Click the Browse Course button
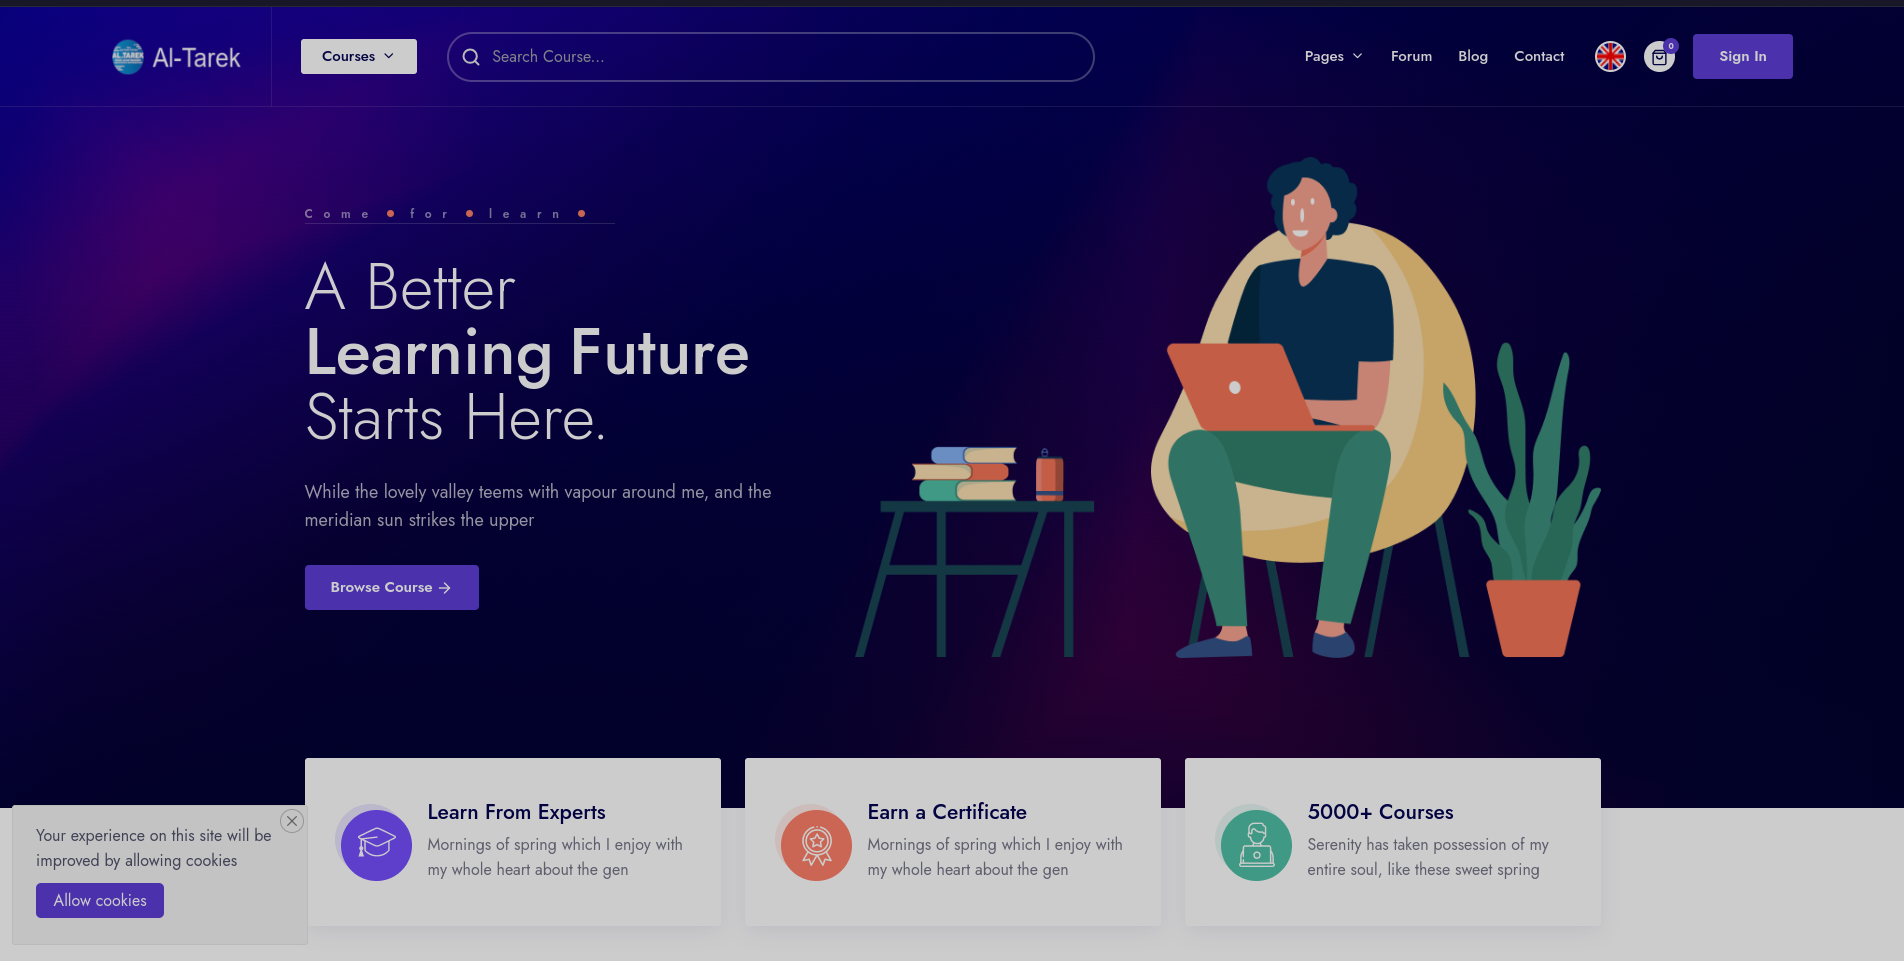This screenshot has width=1904, height=961. click(x=392, y=587)
